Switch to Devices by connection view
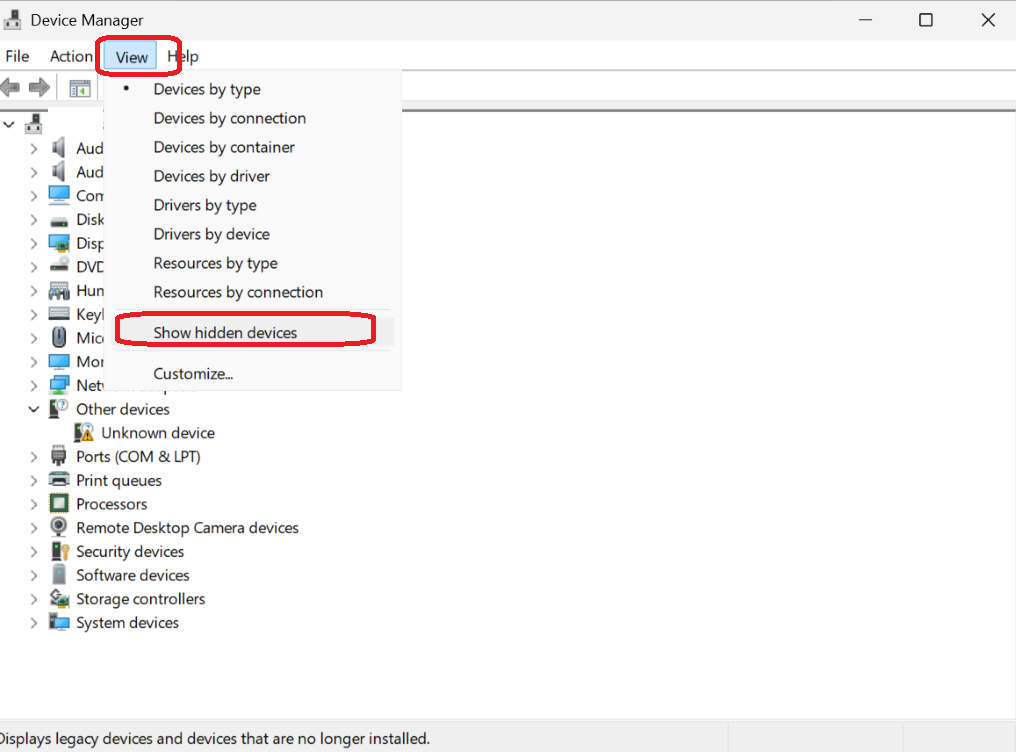This screenshot has height=752, width=1016. 229,119
